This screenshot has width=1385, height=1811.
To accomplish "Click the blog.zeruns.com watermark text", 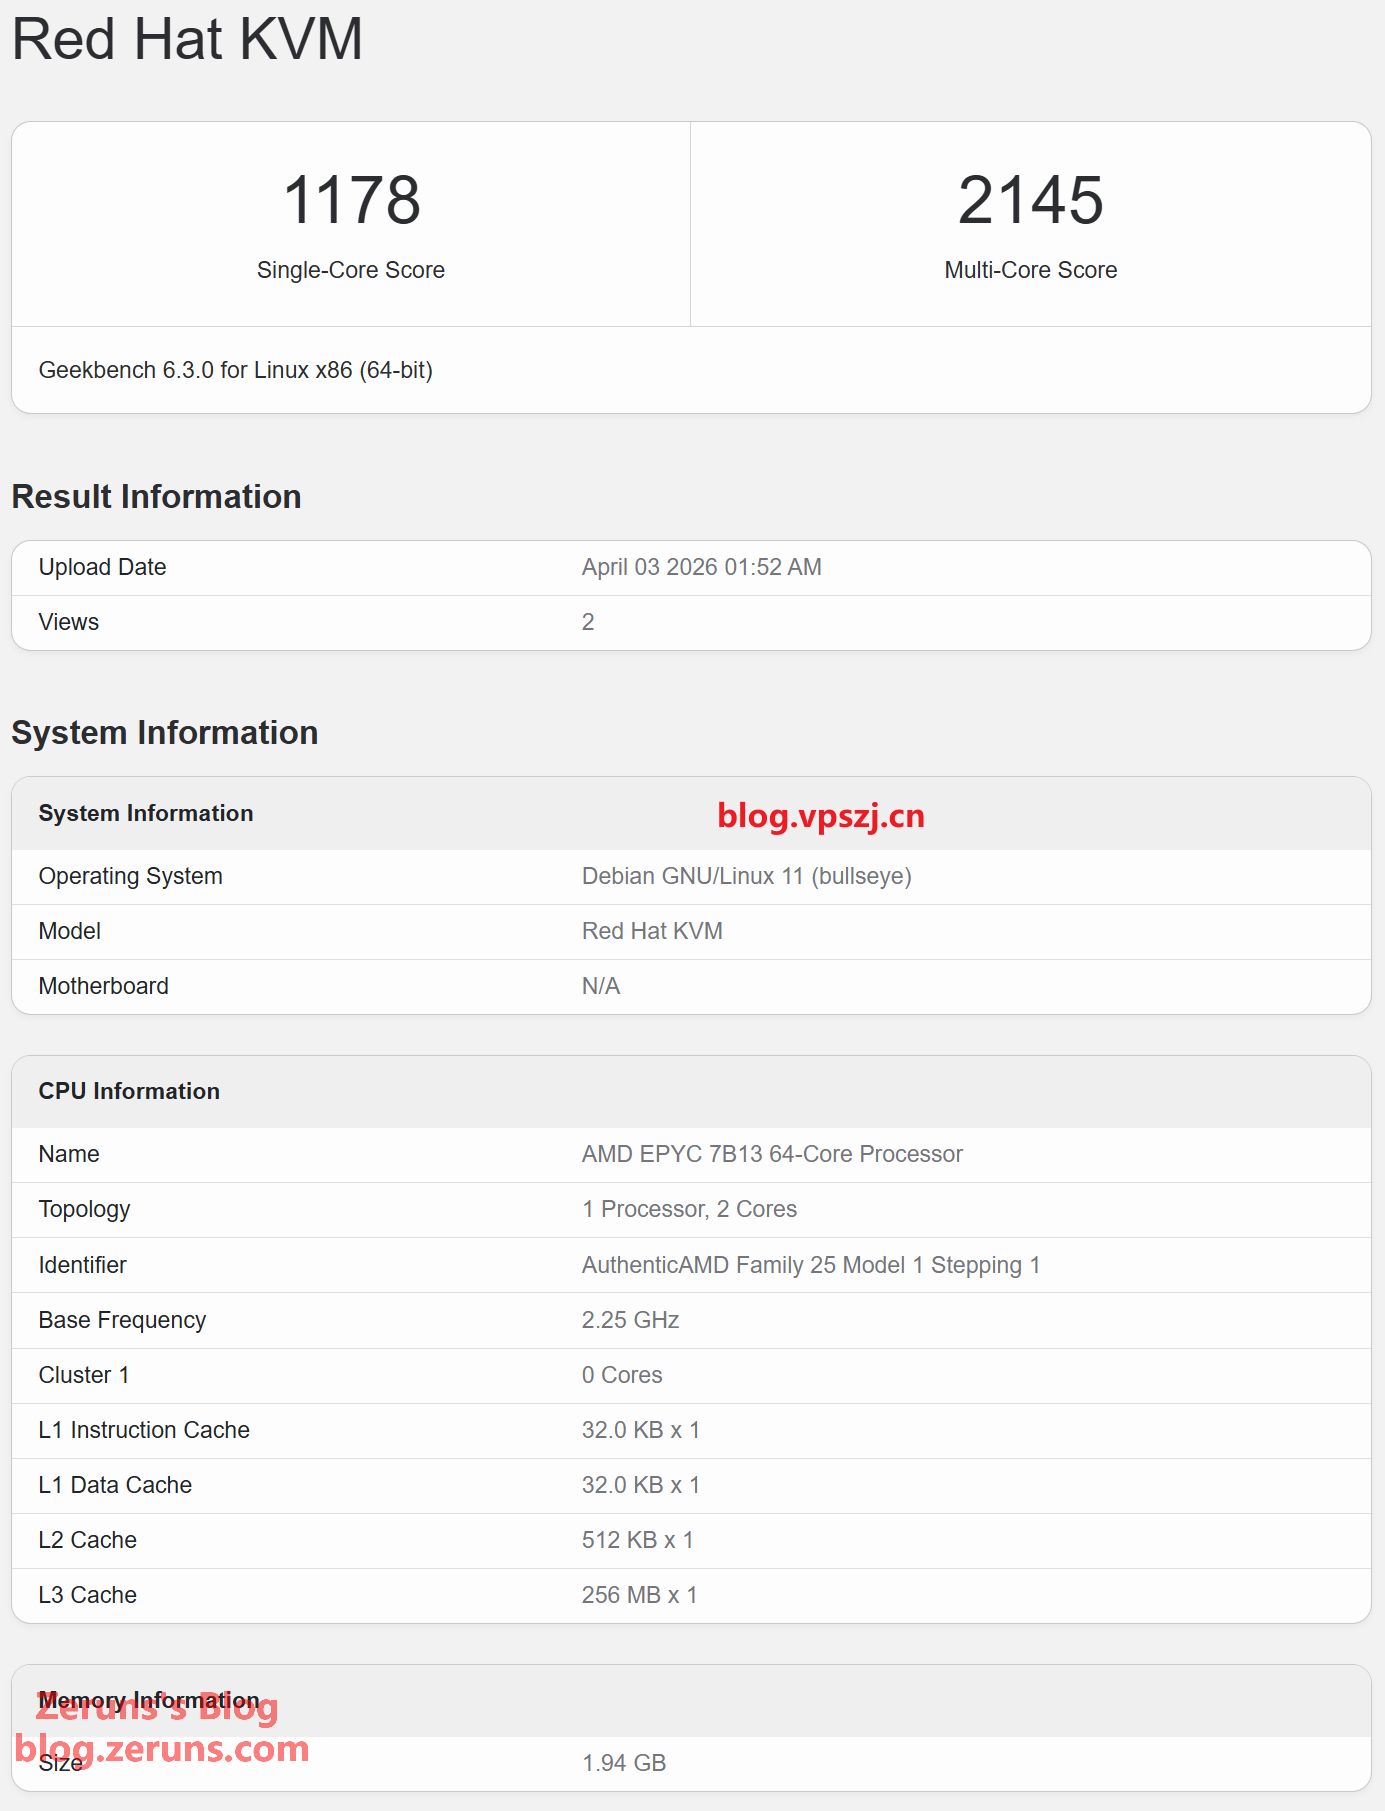I will coord(162,1749).
